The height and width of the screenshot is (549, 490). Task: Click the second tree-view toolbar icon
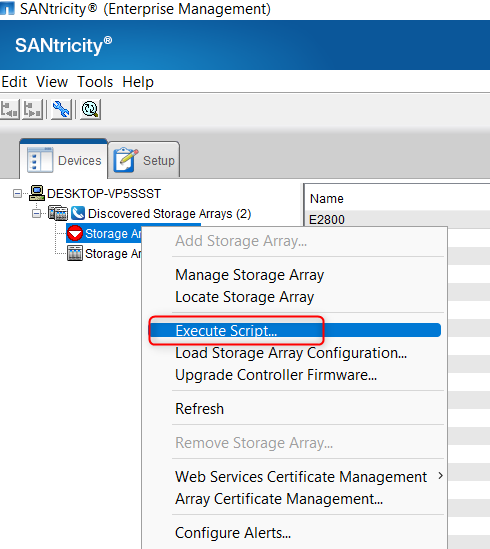[33, 109]
